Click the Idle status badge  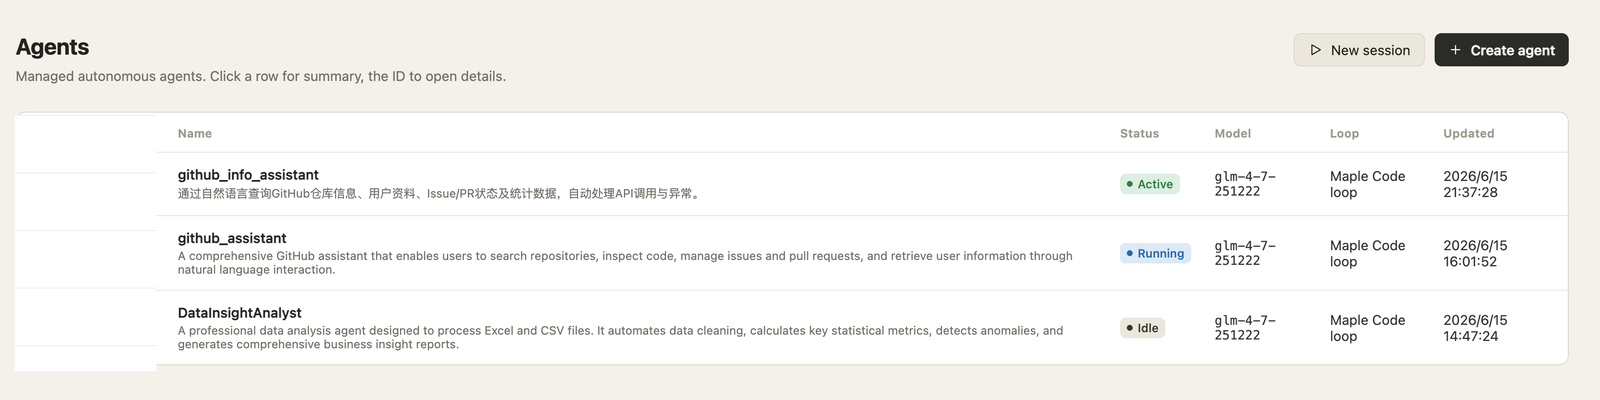pos(1142,328)
